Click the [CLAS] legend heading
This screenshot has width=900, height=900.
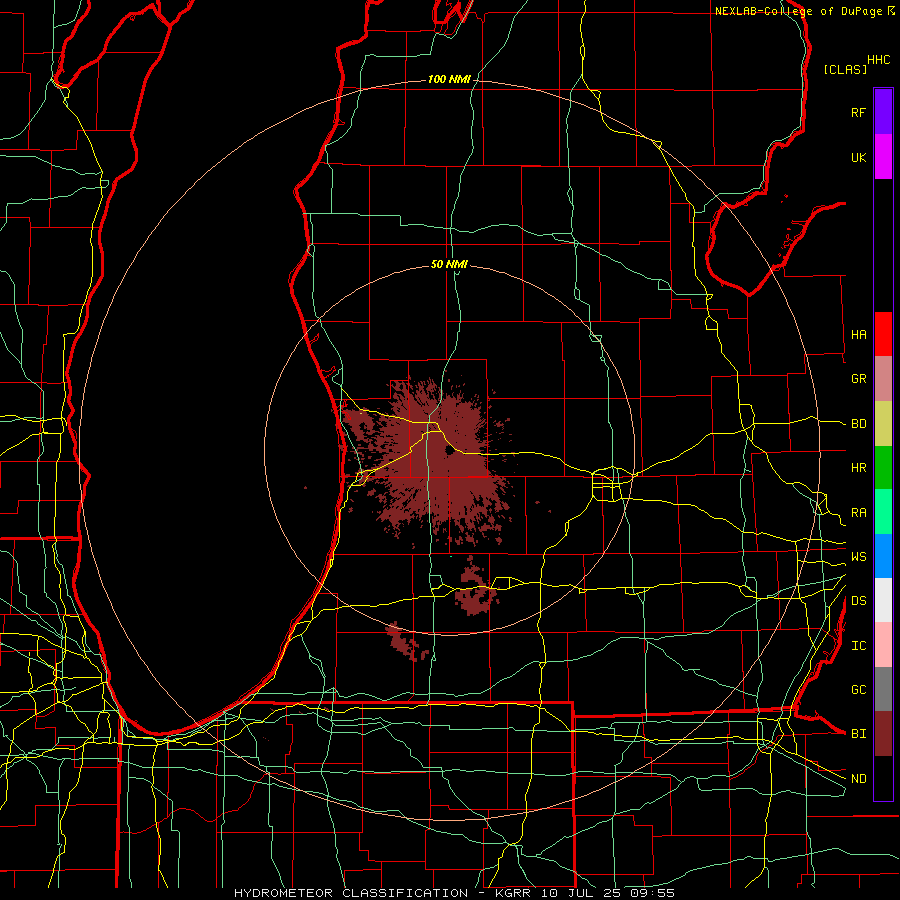tap(845, 69)
